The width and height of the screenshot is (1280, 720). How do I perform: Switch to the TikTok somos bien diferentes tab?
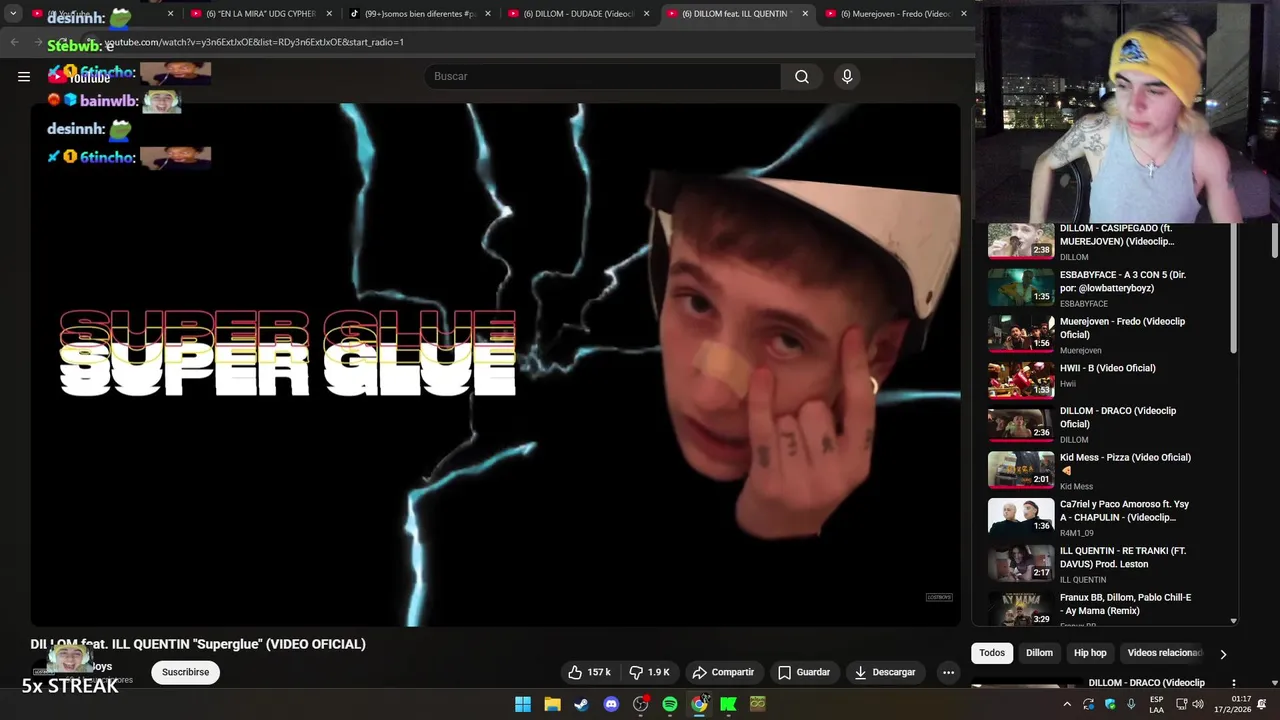(x=420, y=14)
